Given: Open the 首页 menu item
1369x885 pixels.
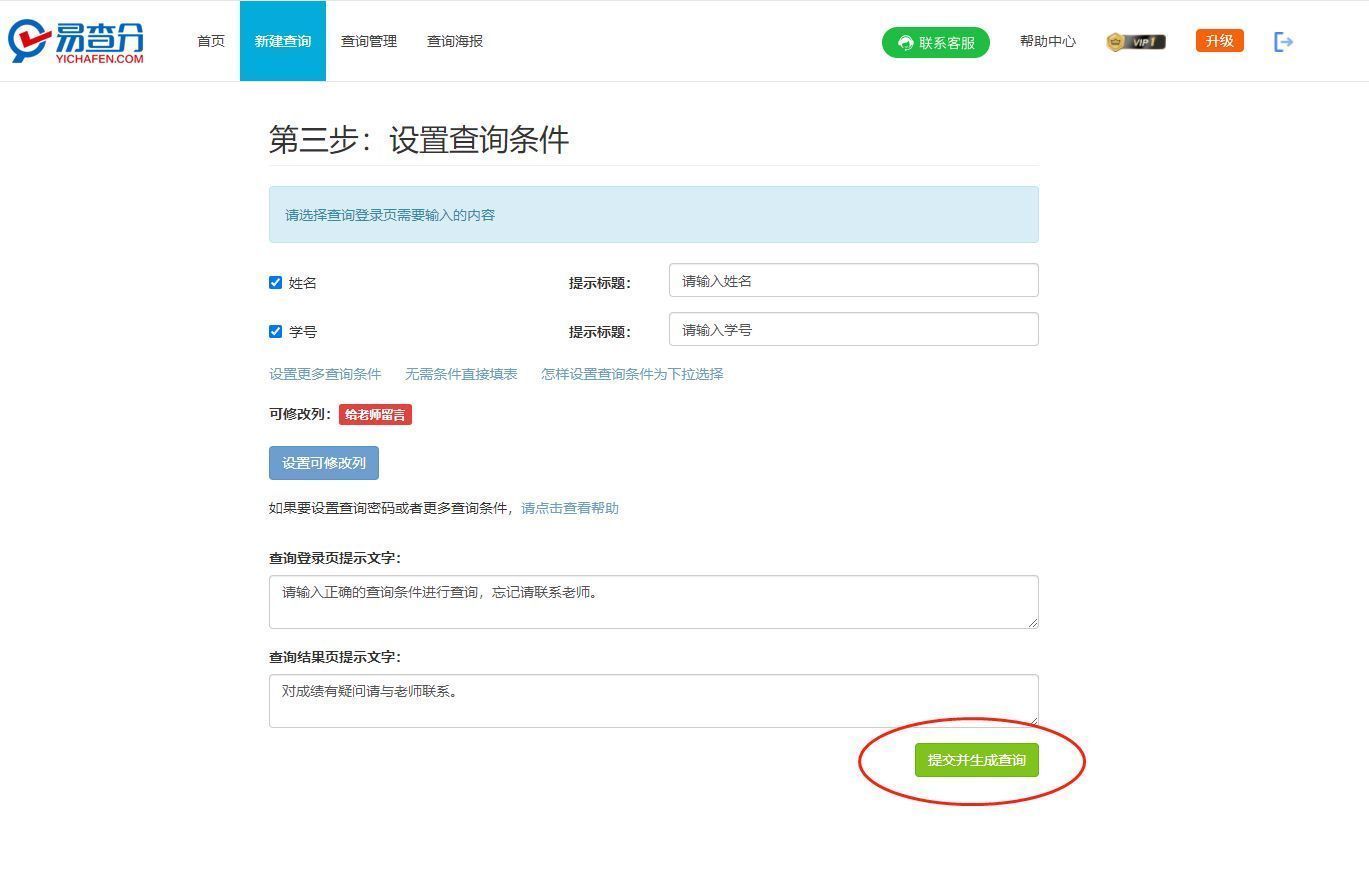Looking at the screenshot, I should (x=211, y=41).
